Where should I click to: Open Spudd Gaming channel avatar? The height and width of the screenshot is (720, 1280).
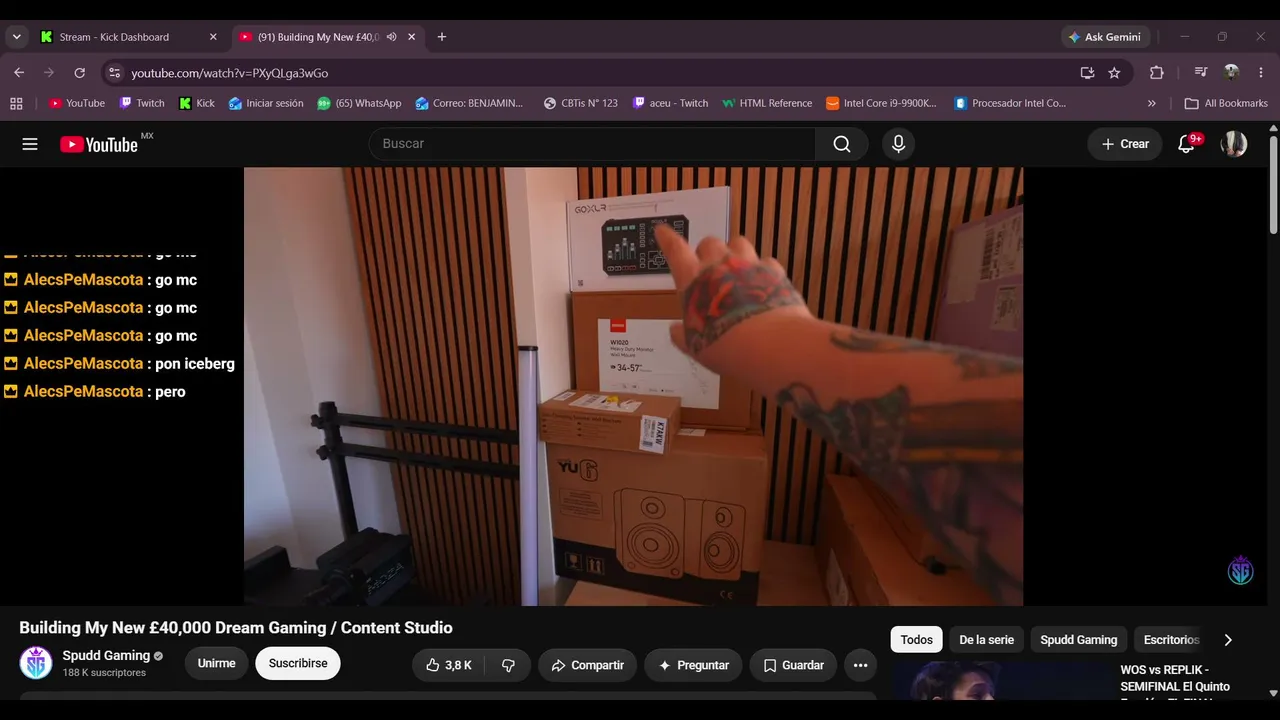[x=36, y=663]
